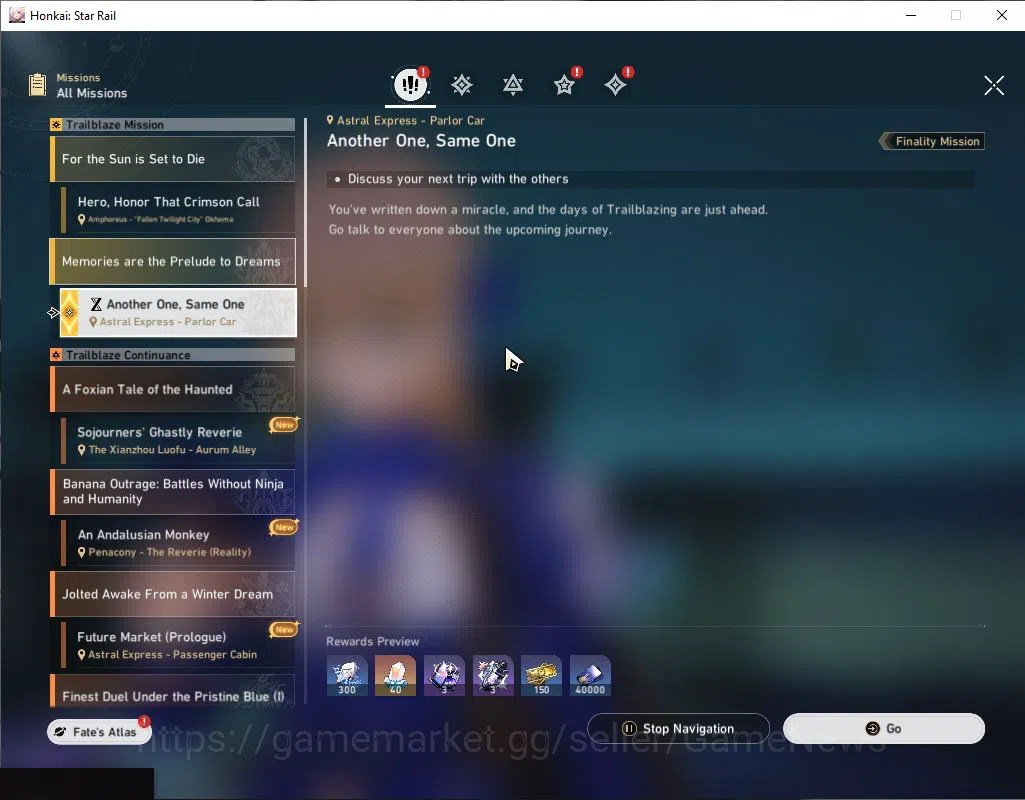1025x800 pixels.
Task: View the second purple reward item of 3
Action: pyautogui.click(x=493, y=676)
